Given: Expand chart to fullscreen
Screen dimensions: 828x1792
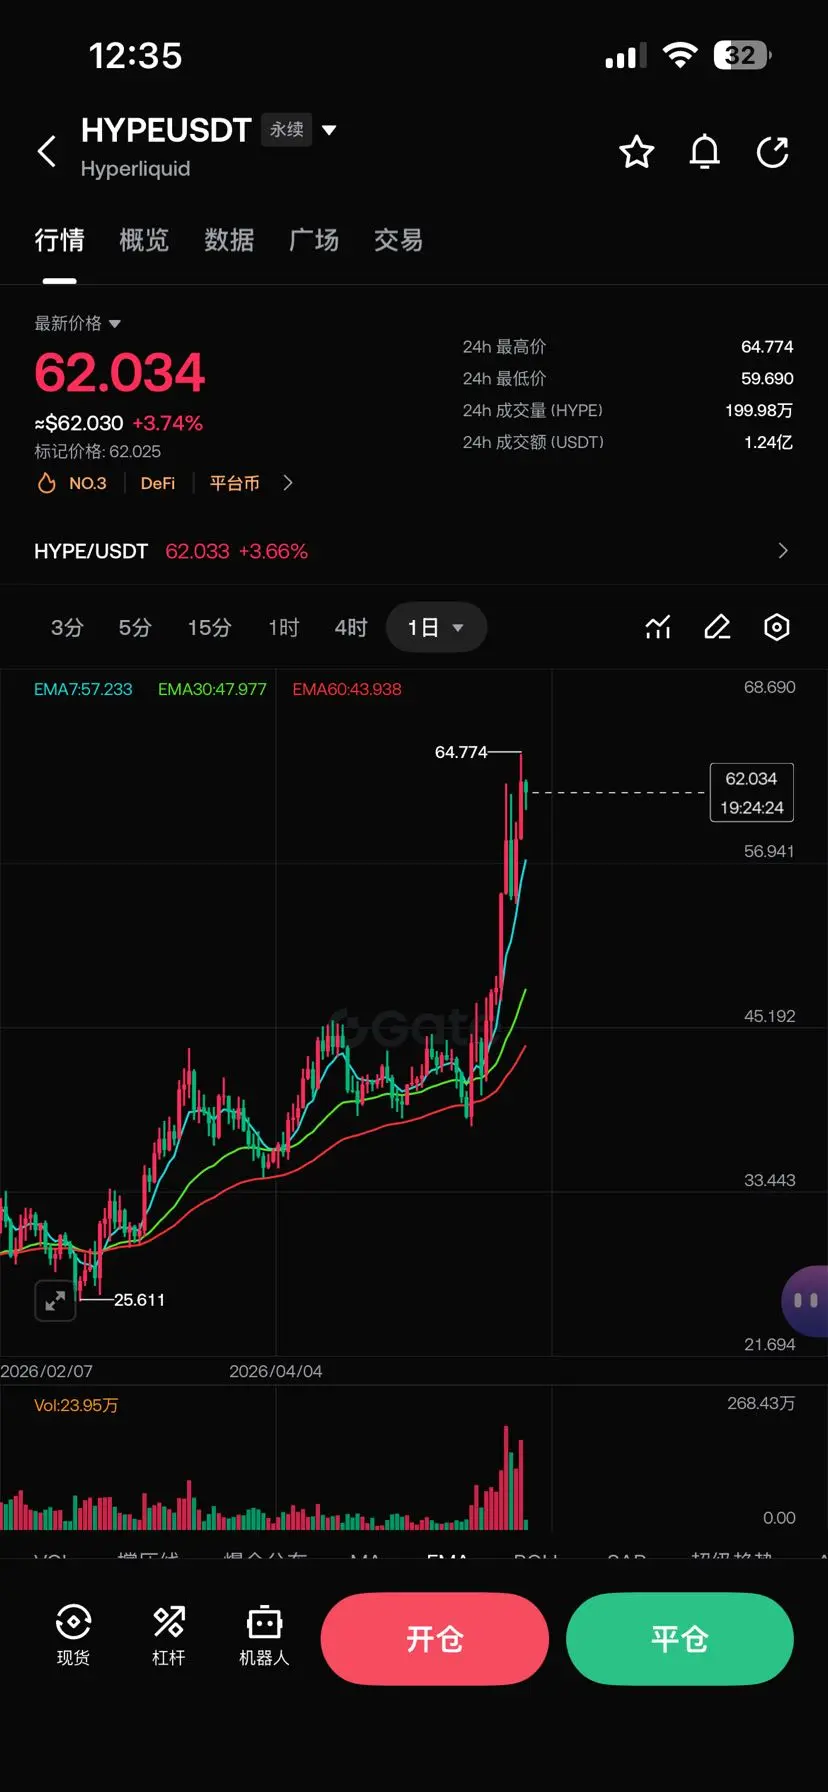Looking at the screenshot, I should click(55, 1300).
